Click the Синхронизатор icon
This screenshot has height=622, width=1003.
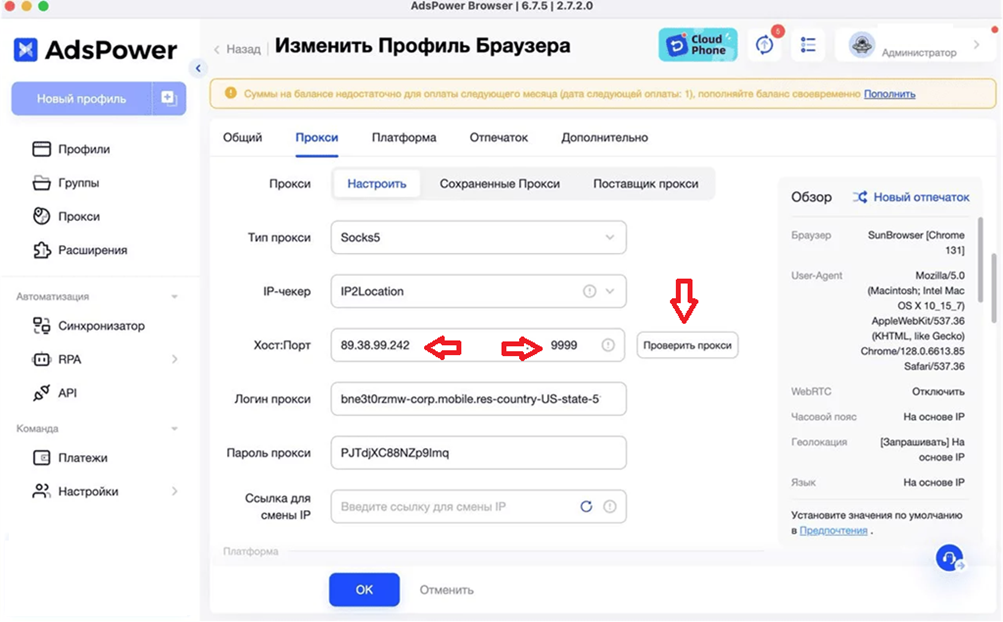42,326
